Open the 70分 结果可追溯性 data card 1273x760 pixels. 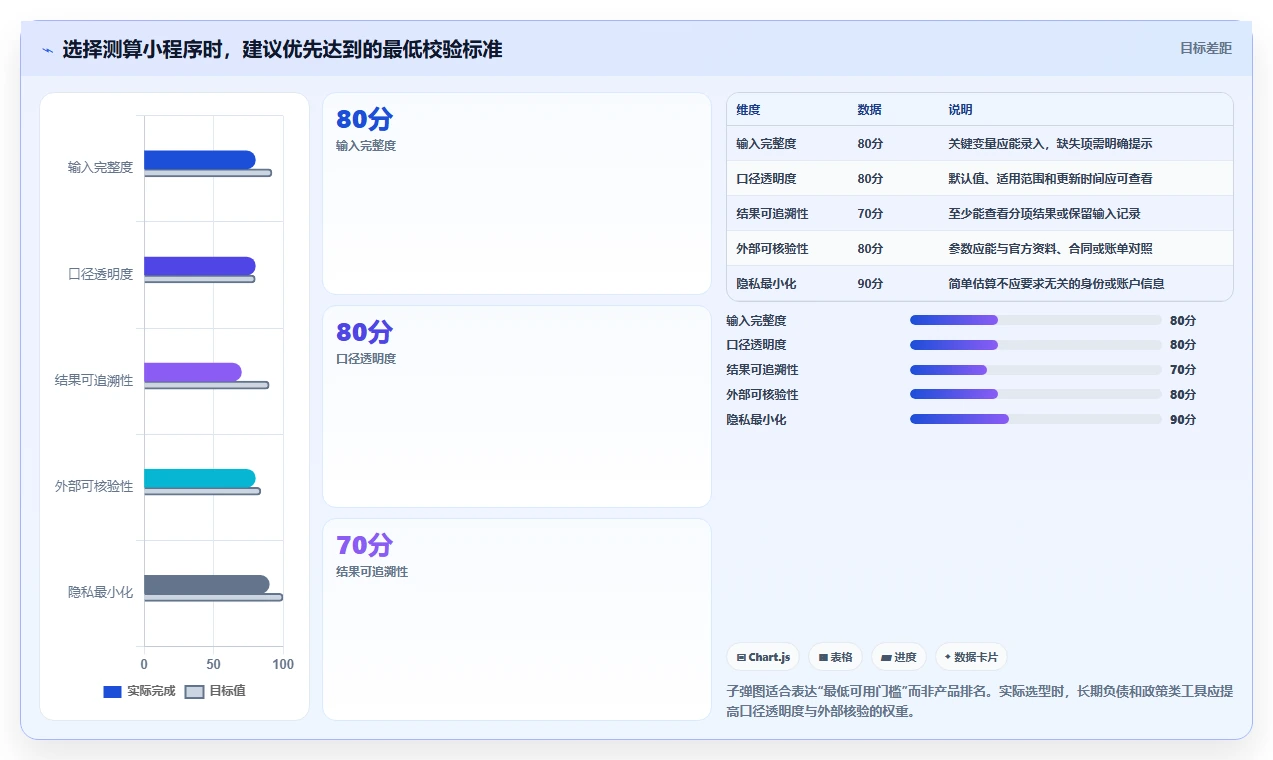coord(517,619)
